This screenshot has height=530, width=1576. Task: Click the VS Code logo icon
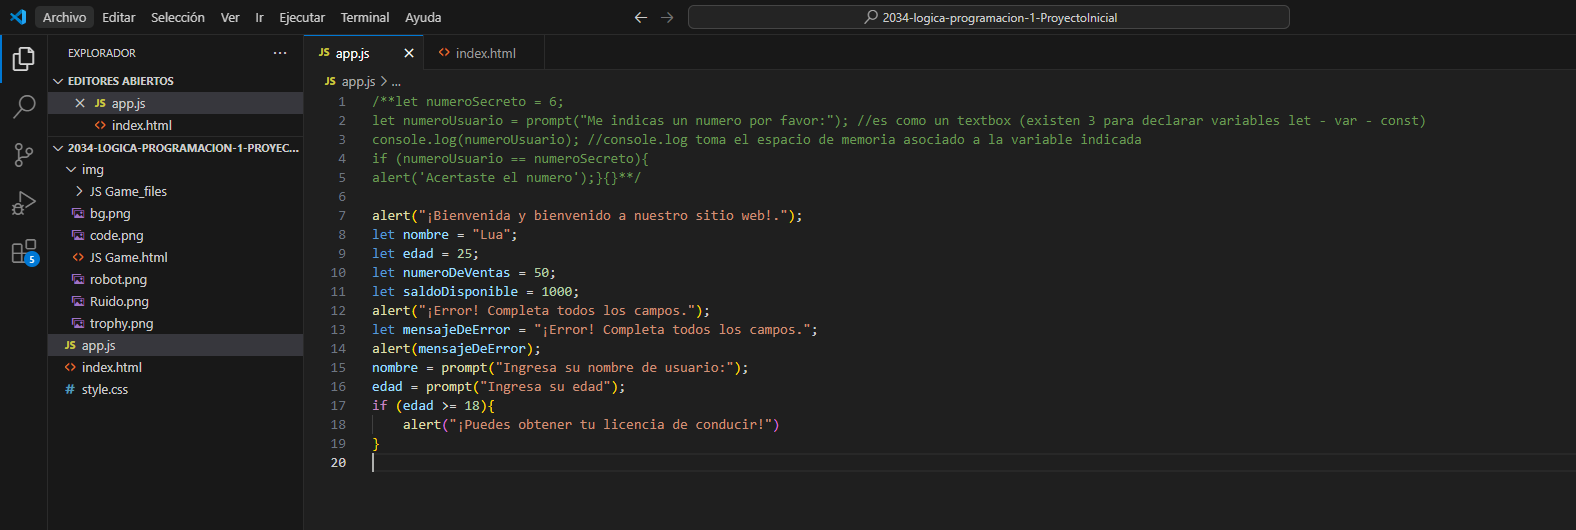18,17
